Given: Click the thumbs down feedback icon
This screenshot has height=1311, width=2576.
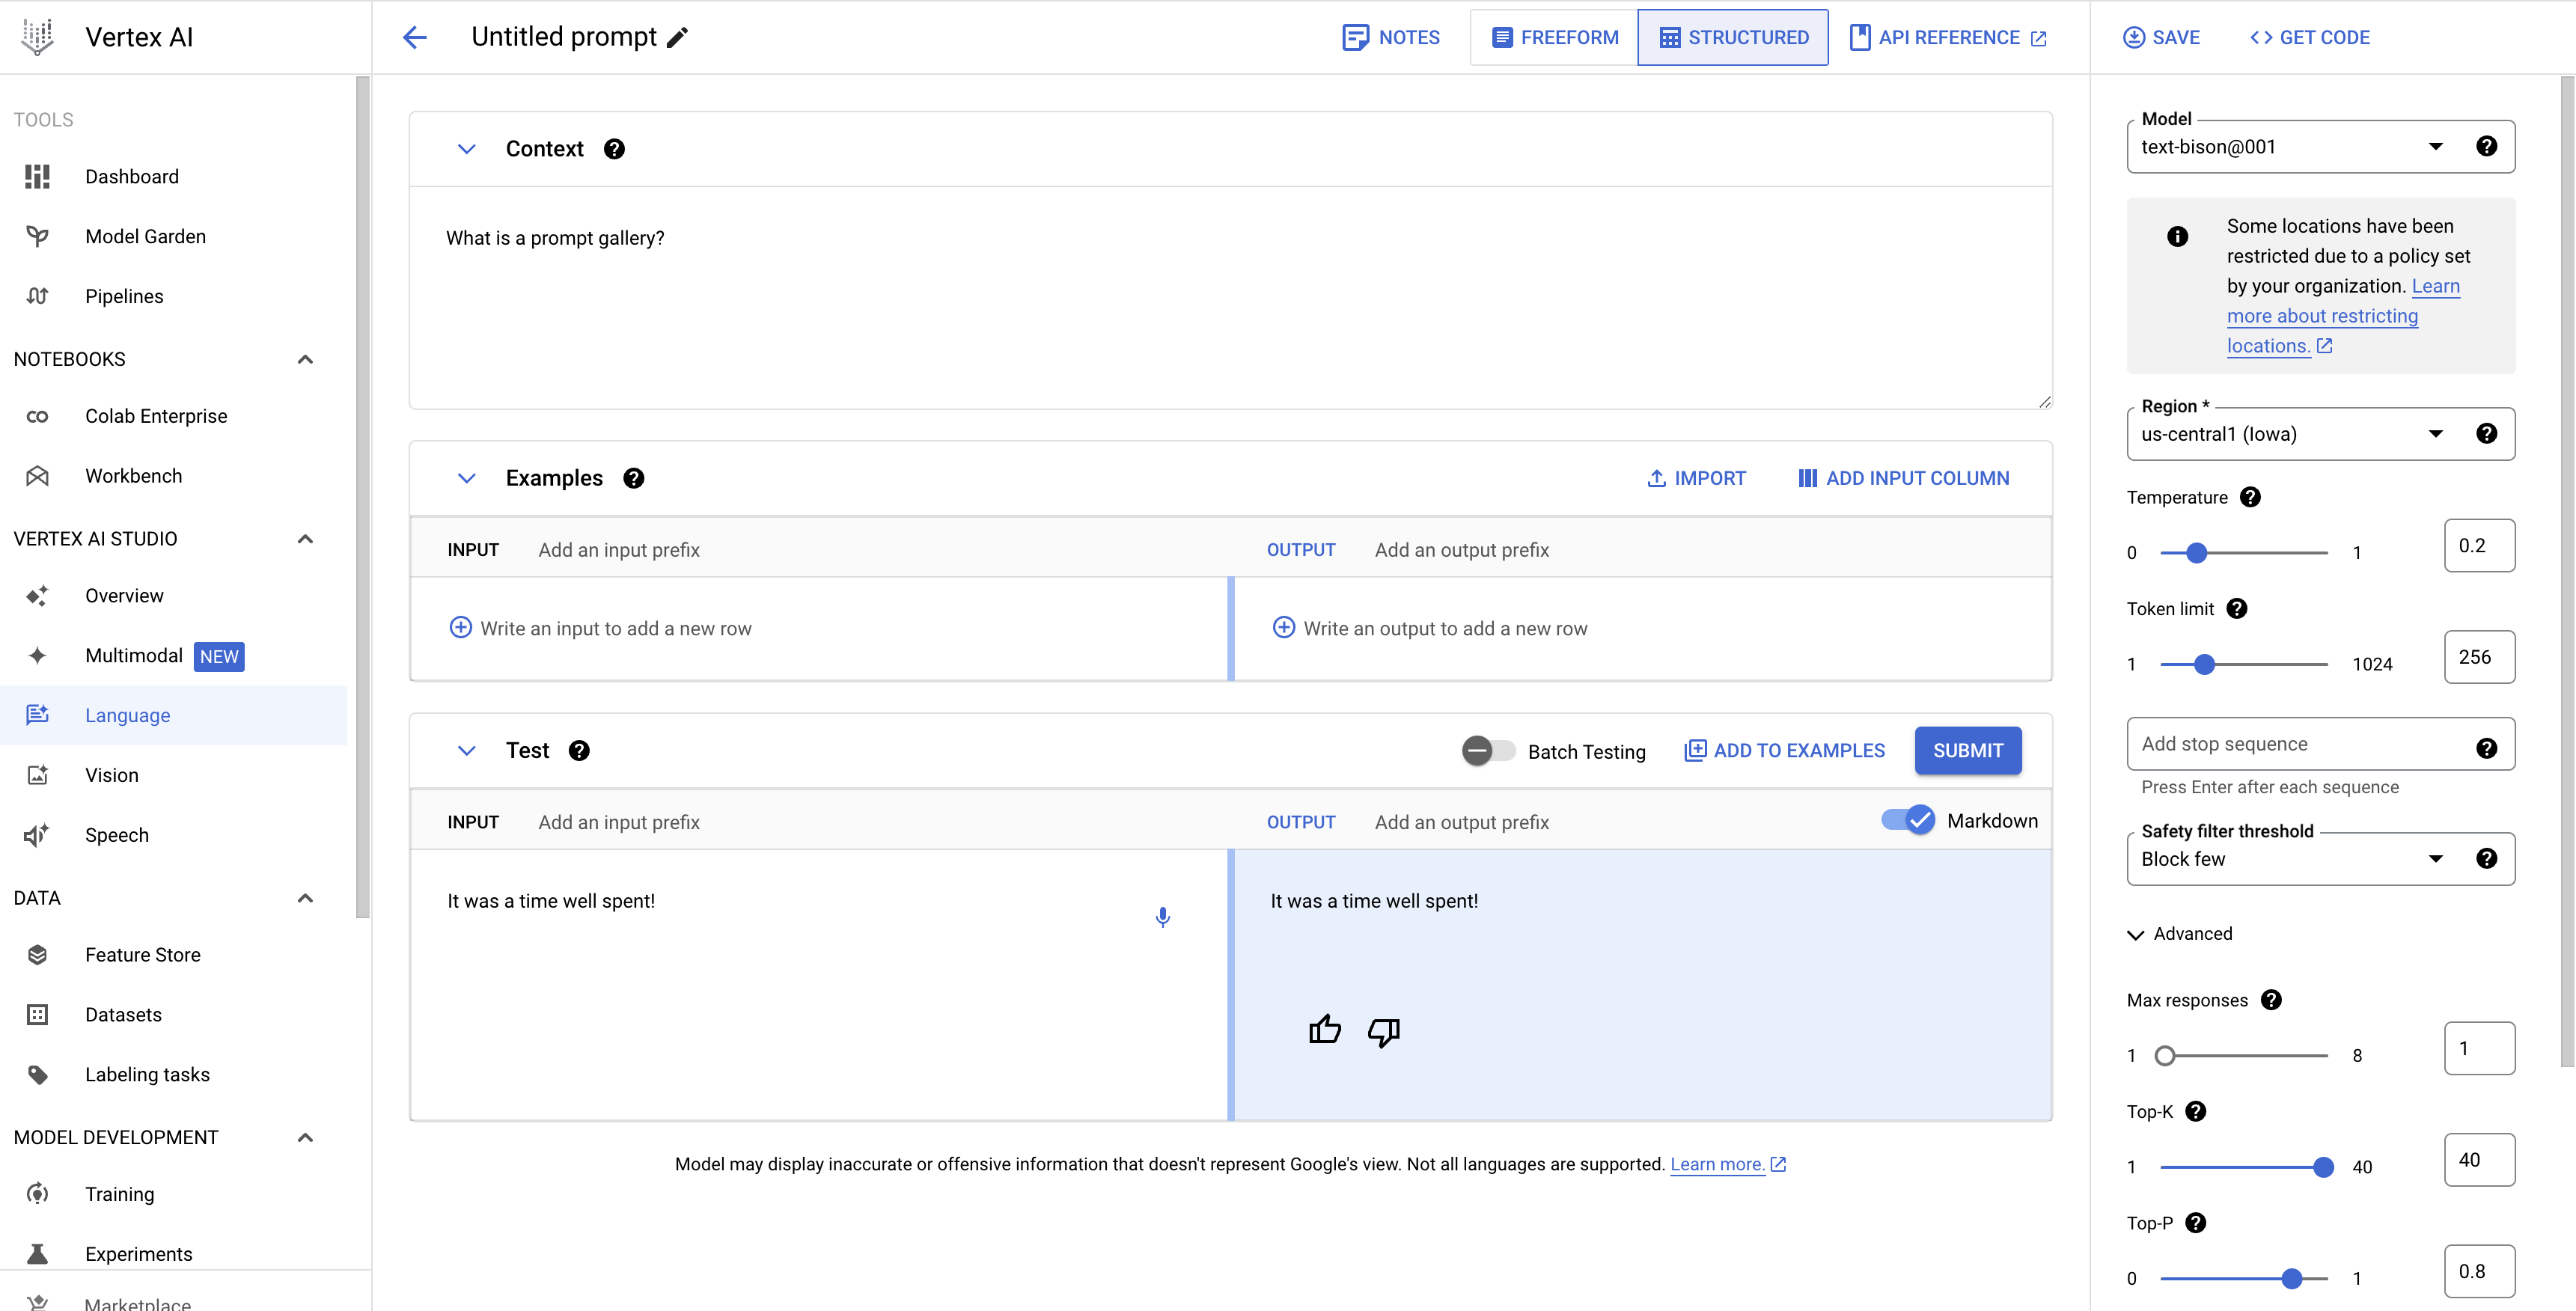Looking at the screenshot, I should click(x=1383, y=1031).
